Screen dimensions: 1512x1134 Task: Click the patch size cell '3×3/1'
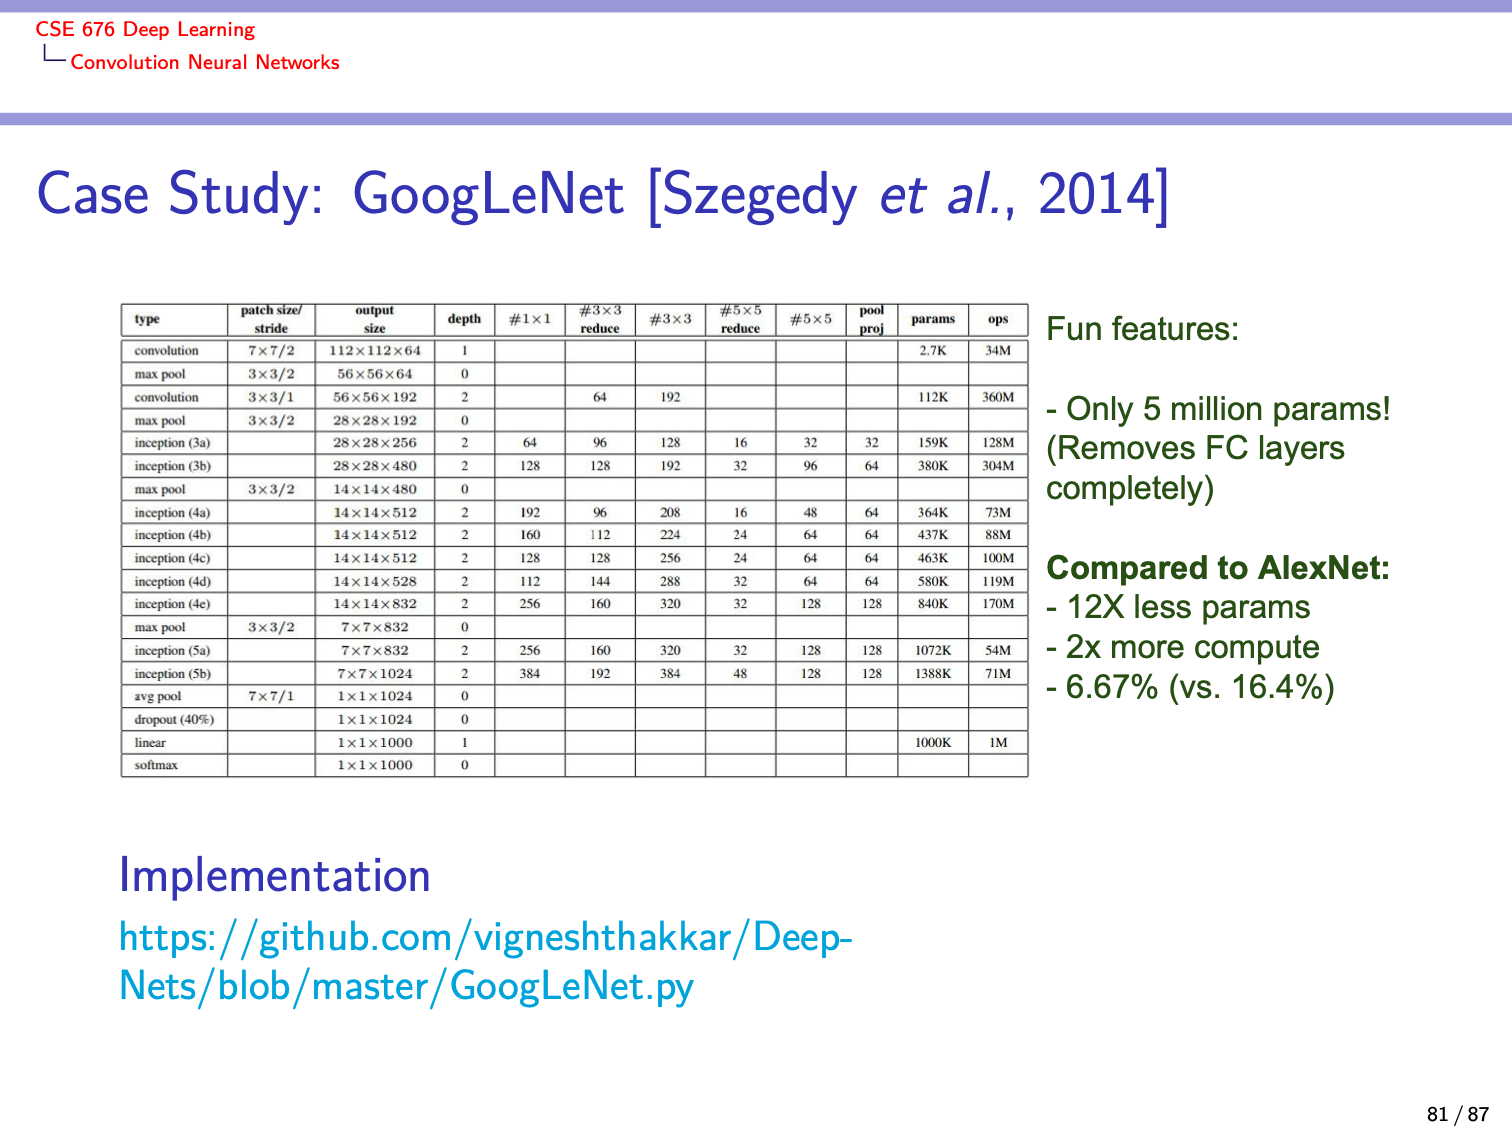271,397
